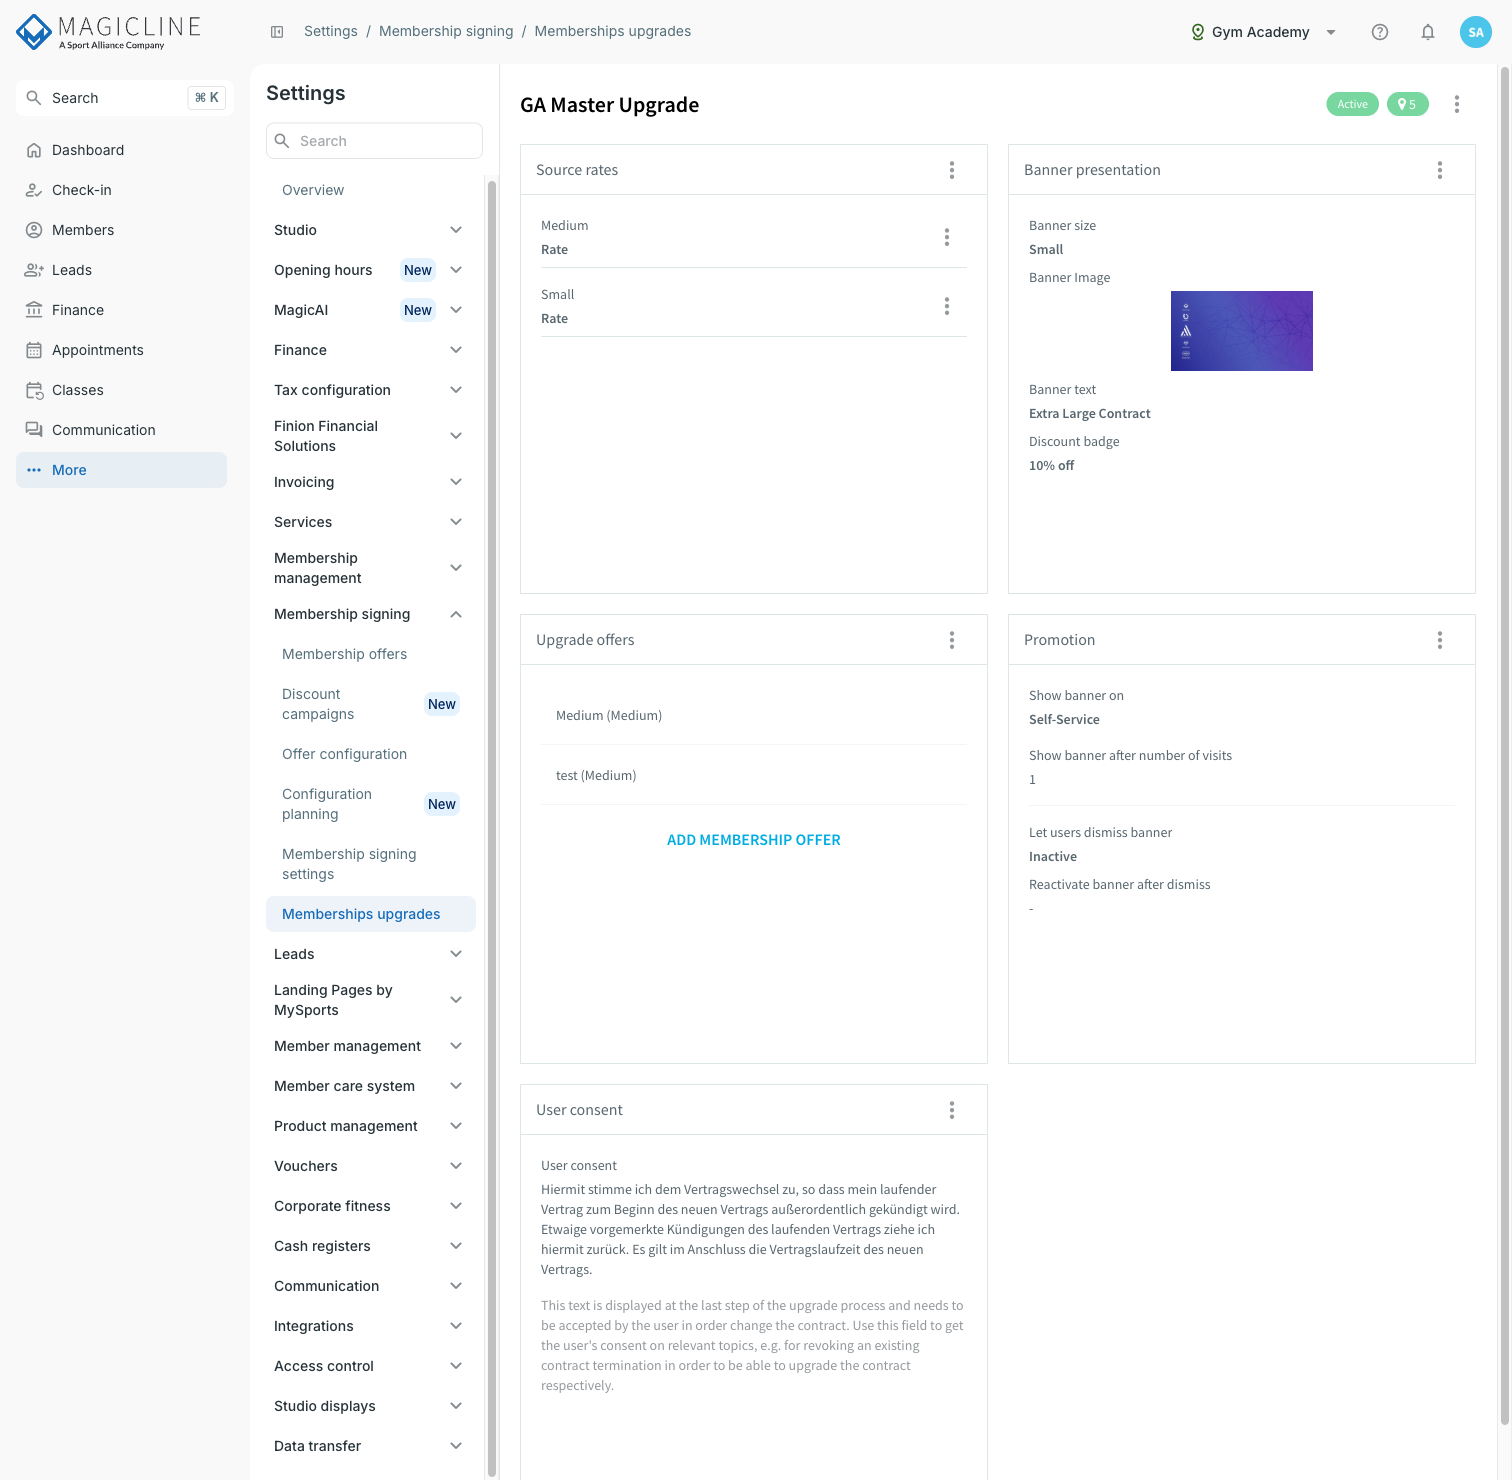Open the notifications bell
Image resolution: width=1512 pixels, height=1480 pixels.
coord(1428,32)
